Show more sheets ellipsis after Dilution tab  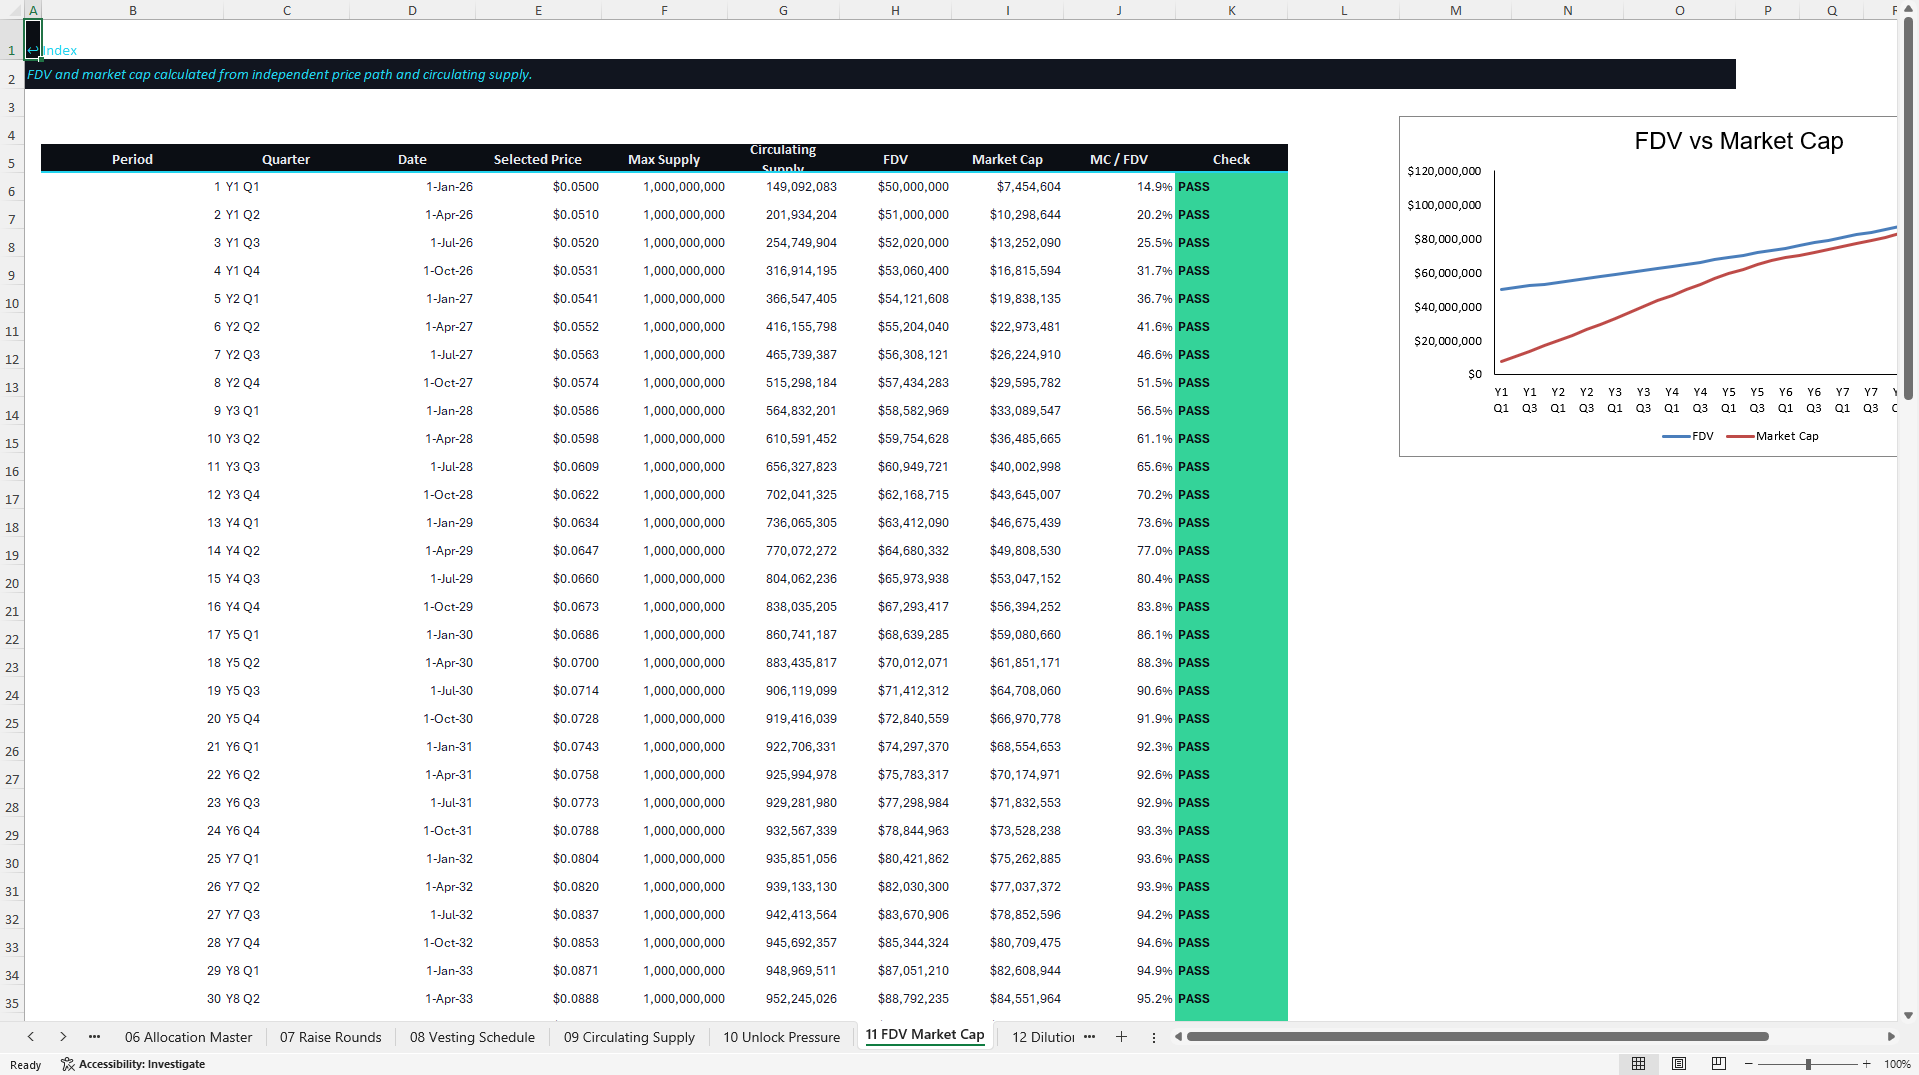(1089, 1037)
